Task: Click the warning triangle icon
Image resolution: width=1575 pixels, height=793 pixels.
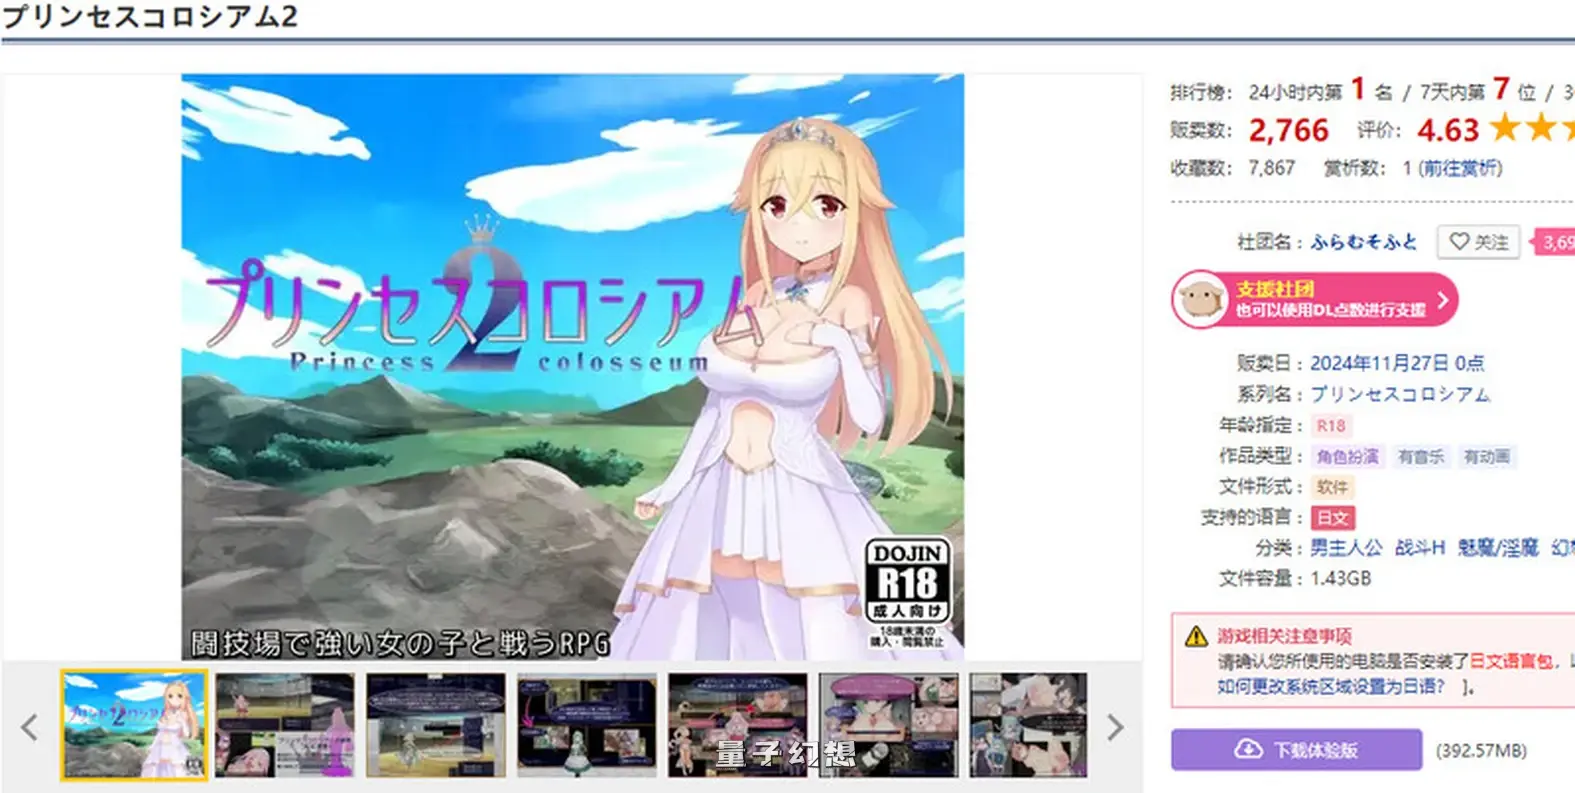Action: pyautogui.click(x=1196, y=636)
